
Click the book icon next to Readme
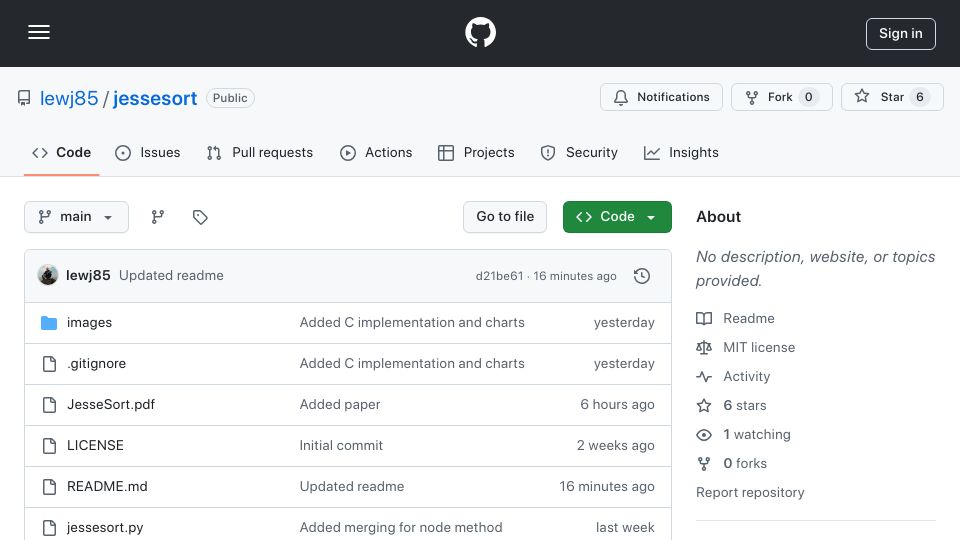(704, 318)
